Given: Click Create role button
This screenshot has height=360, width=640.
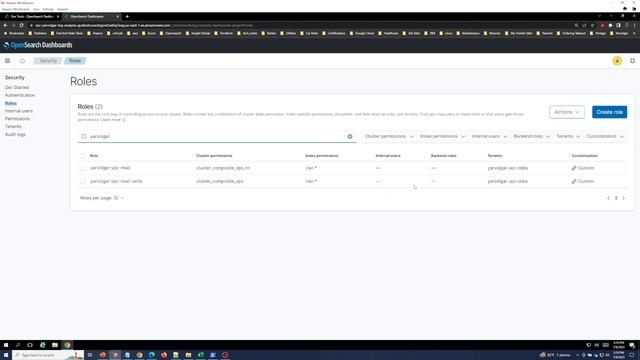Looking at the screenshot, I should (x=609, y=112).
